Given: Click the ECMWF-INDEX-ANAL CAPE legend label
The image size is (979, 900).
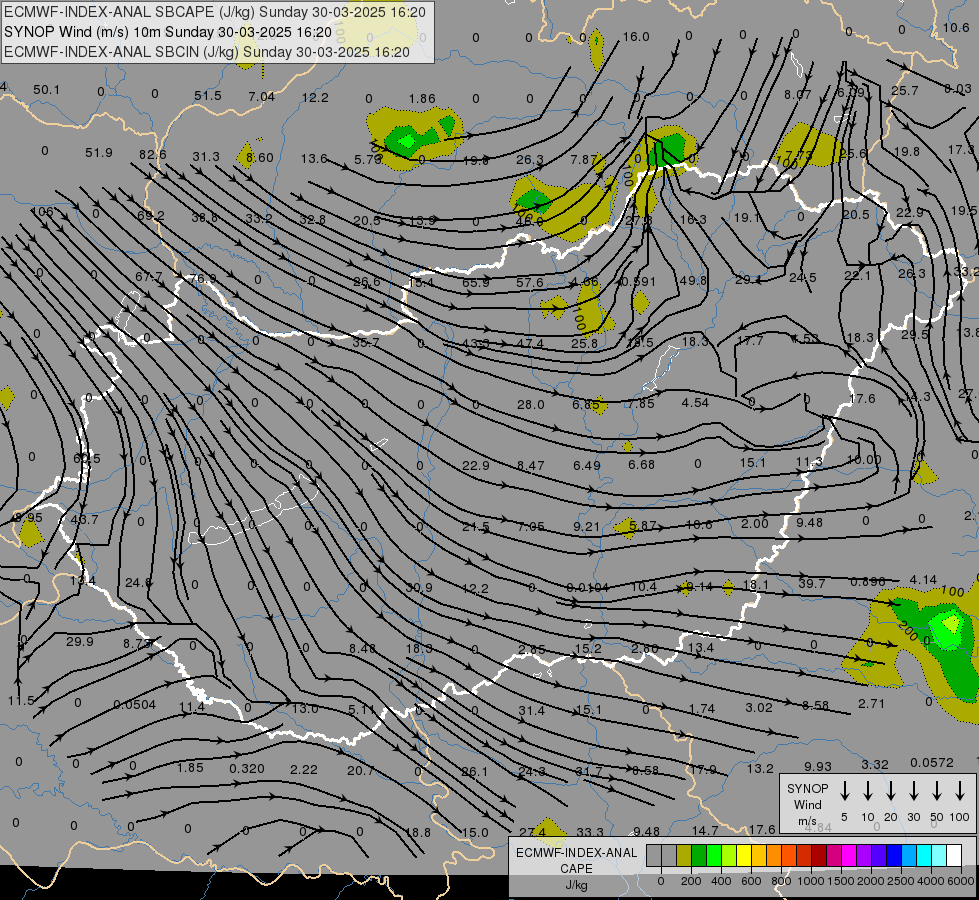Looking at the screenshot, I should (576, 868).
